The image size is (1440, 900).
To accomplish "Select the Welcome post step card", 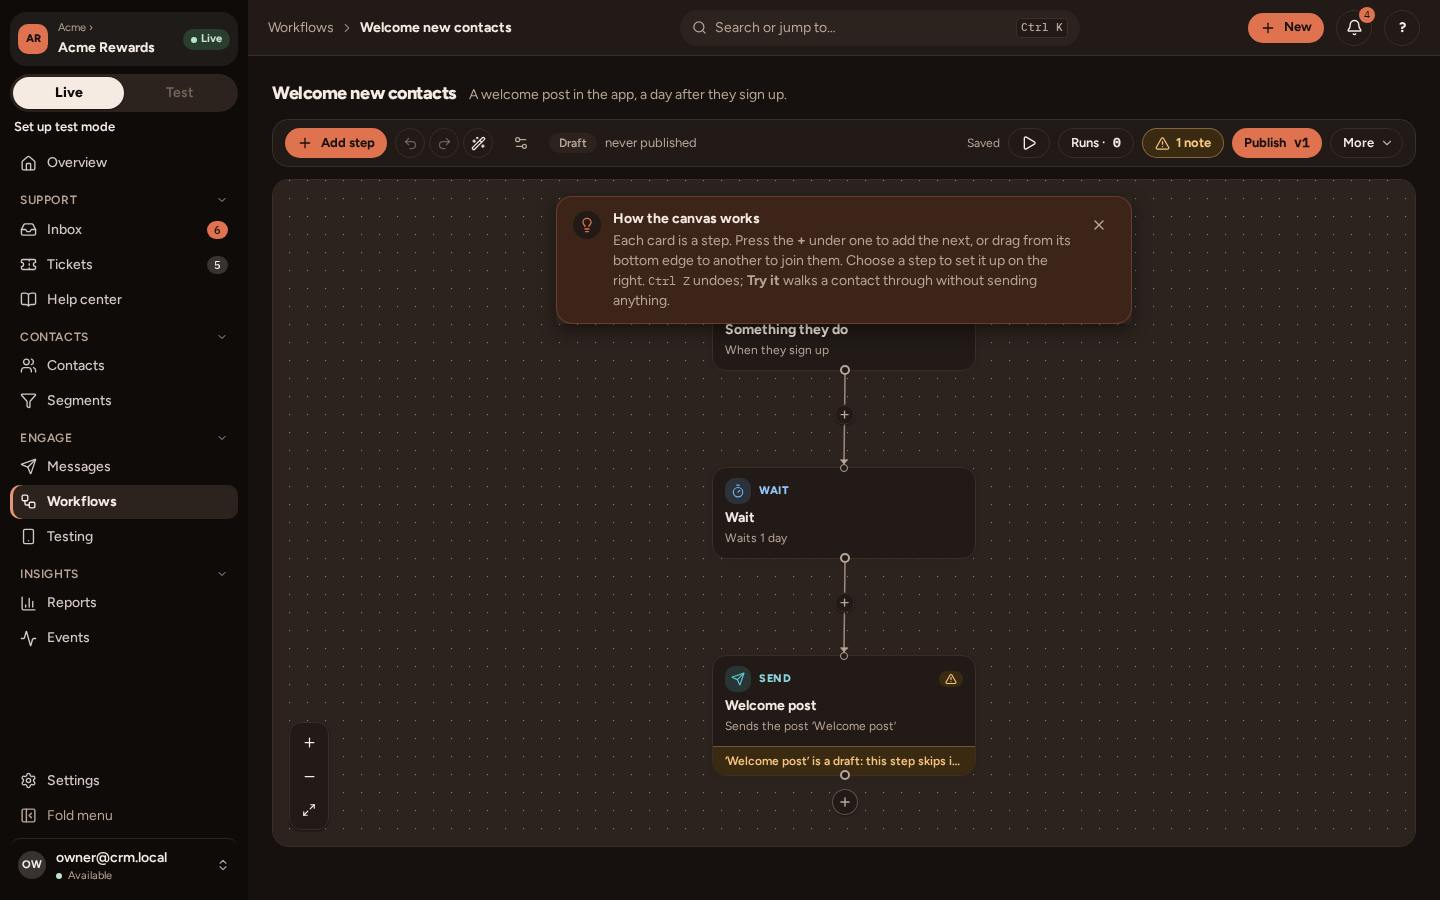I will tap(844, 715).
